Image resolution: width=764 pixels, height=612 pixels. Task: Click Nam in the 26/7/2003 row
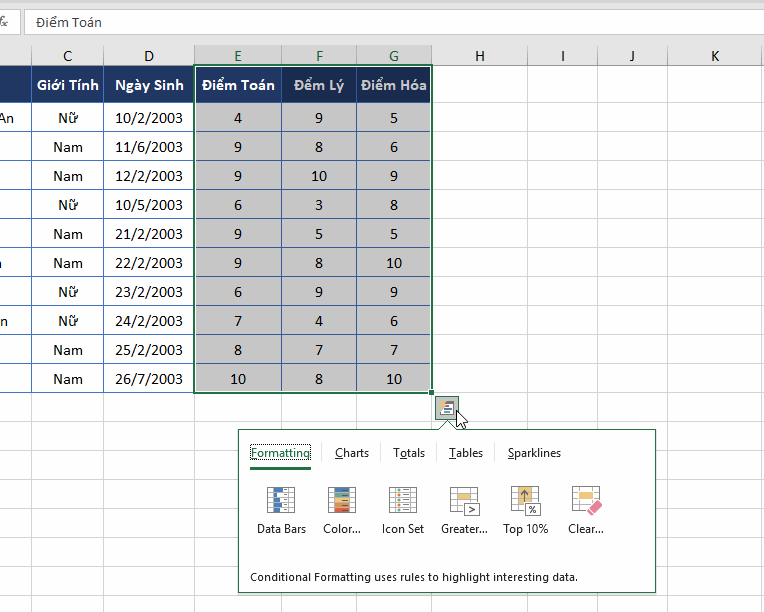point(68,379)
